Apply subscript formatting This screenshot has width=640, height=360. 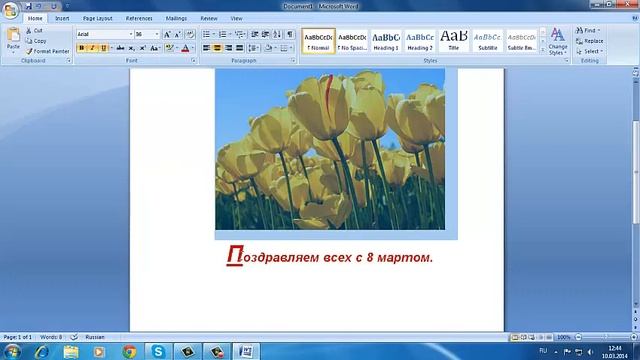131,48
